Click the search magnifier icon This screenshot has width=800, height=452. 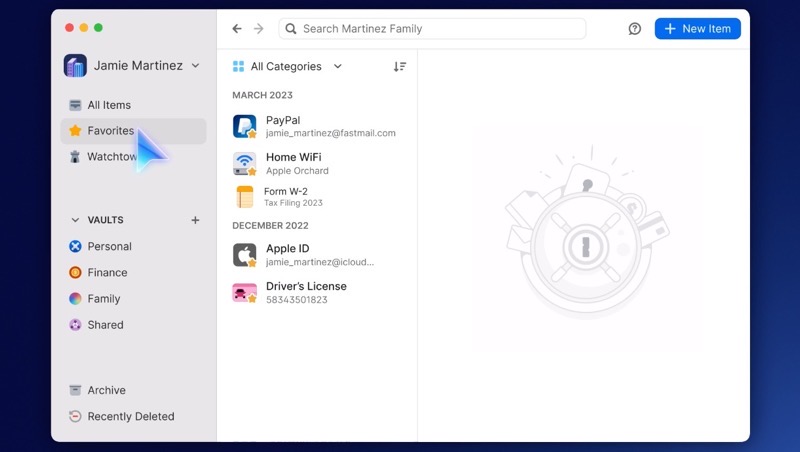pos(291,29)
